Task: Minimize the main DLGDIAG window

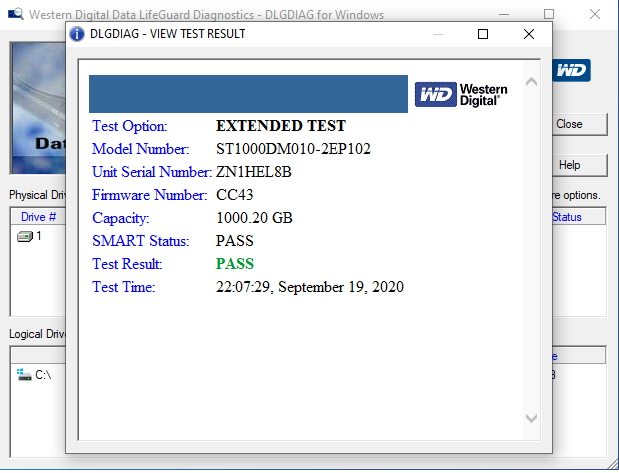Action: [504, 15]
